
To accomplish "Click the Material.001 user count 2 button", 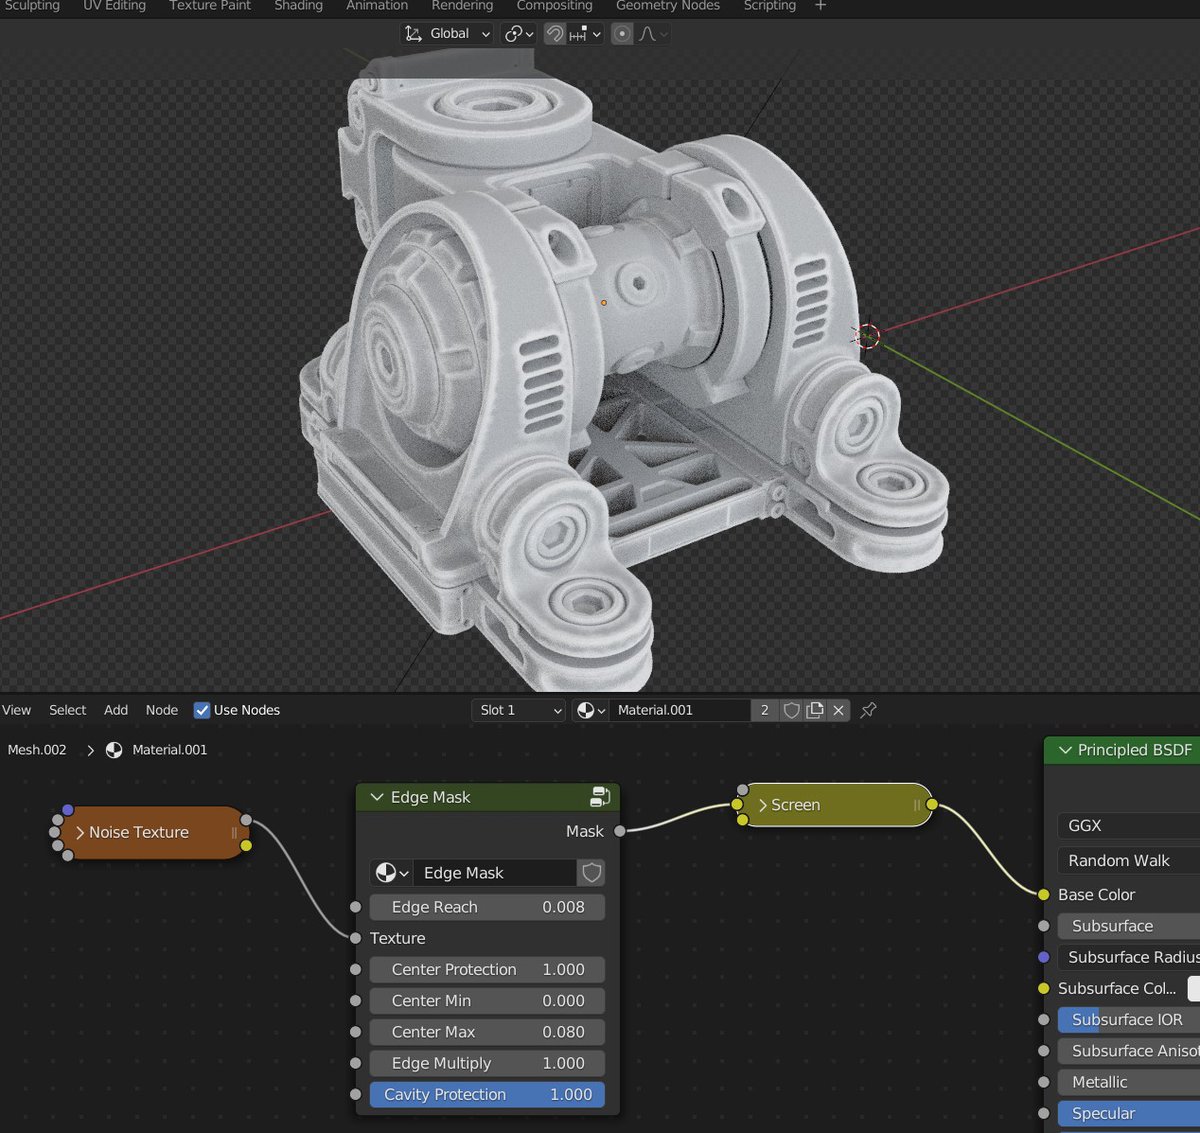I will [x=765, y=710].
